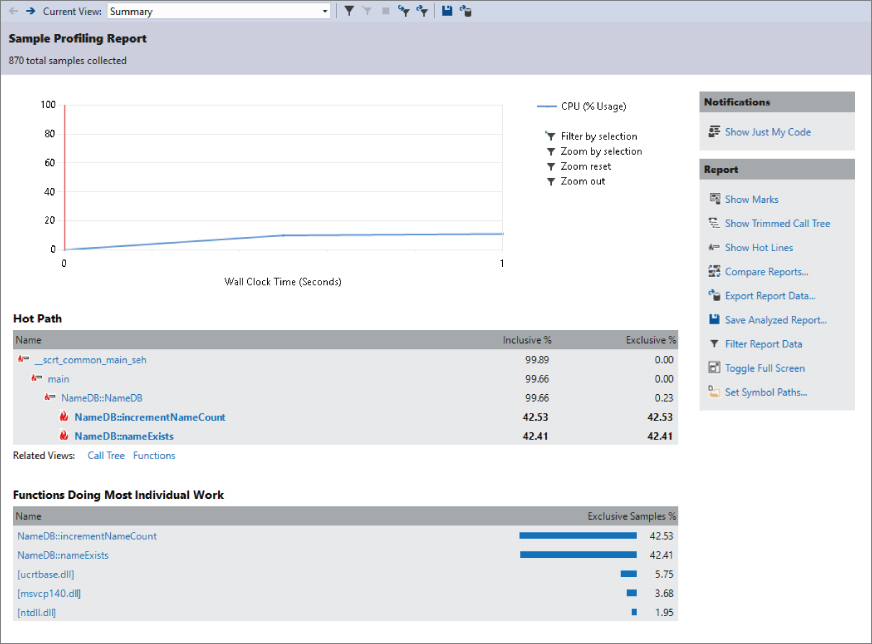The height and width of the screenshot is (644, 872).
Task: Click Show Trimmed Call Tree link
Action: 777,224
